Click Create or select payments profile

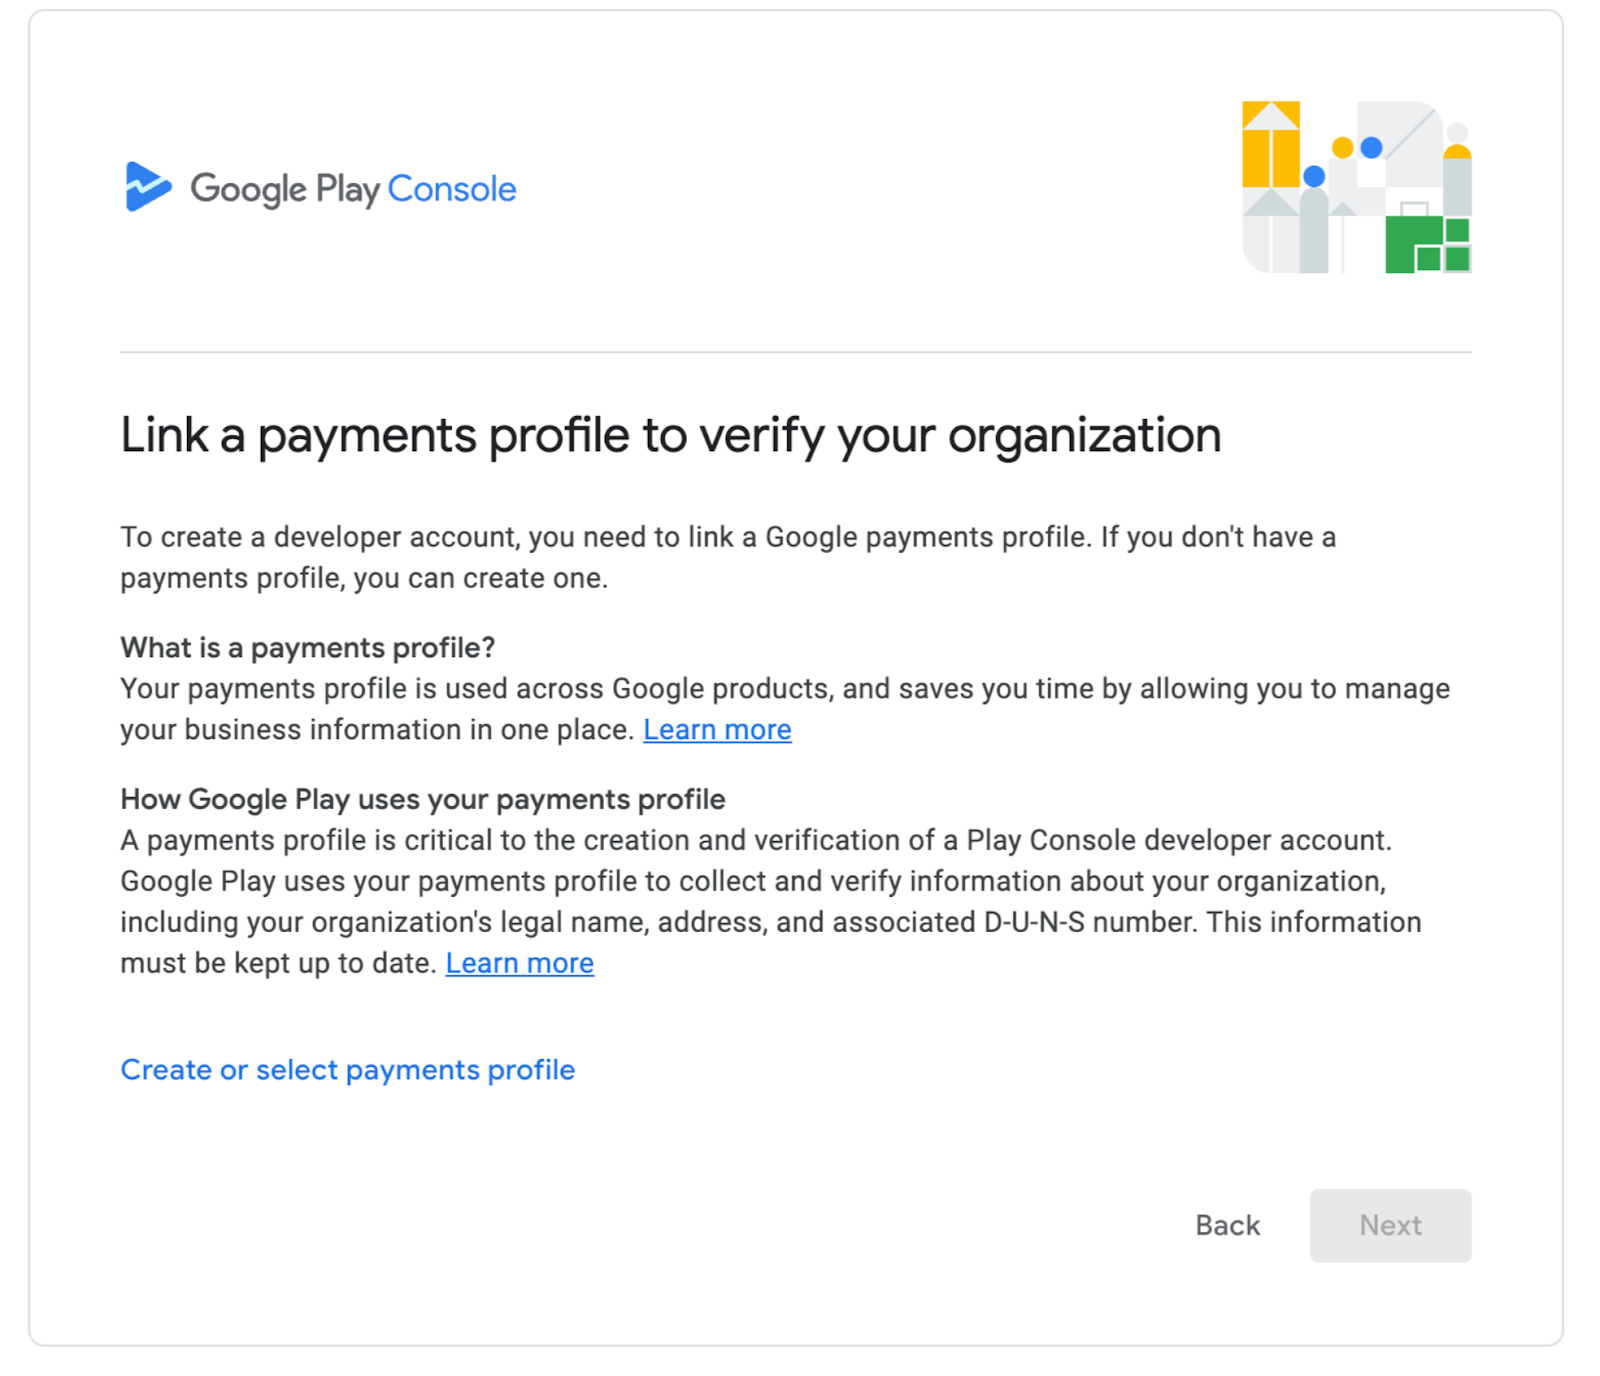pyautogui.click(x=347, y=1070)
